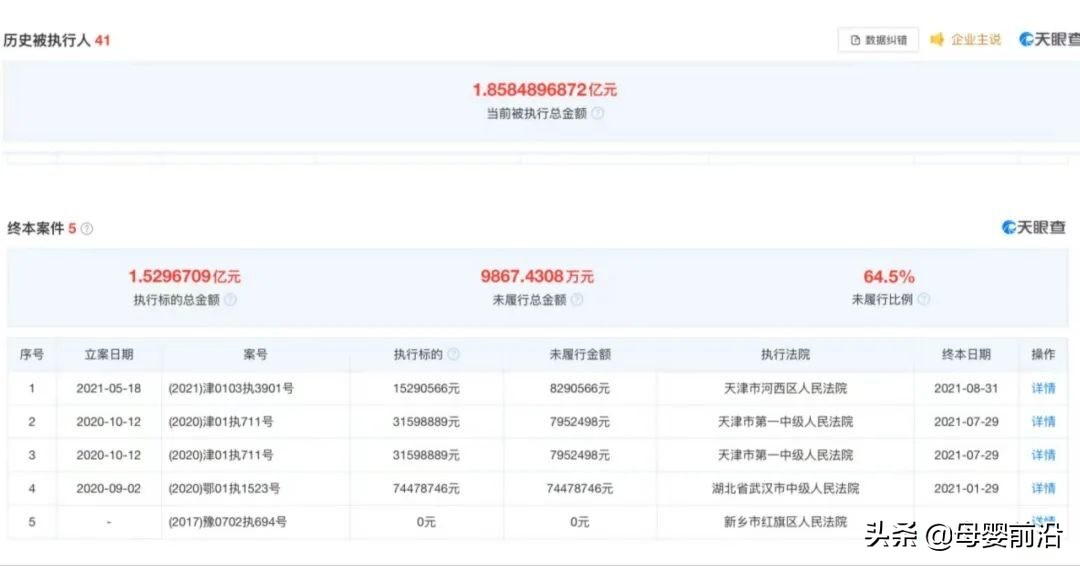1080x566 pixels.
Task: Open 详情 for case (2020)鄂01执1523号
Action: 1043,488
